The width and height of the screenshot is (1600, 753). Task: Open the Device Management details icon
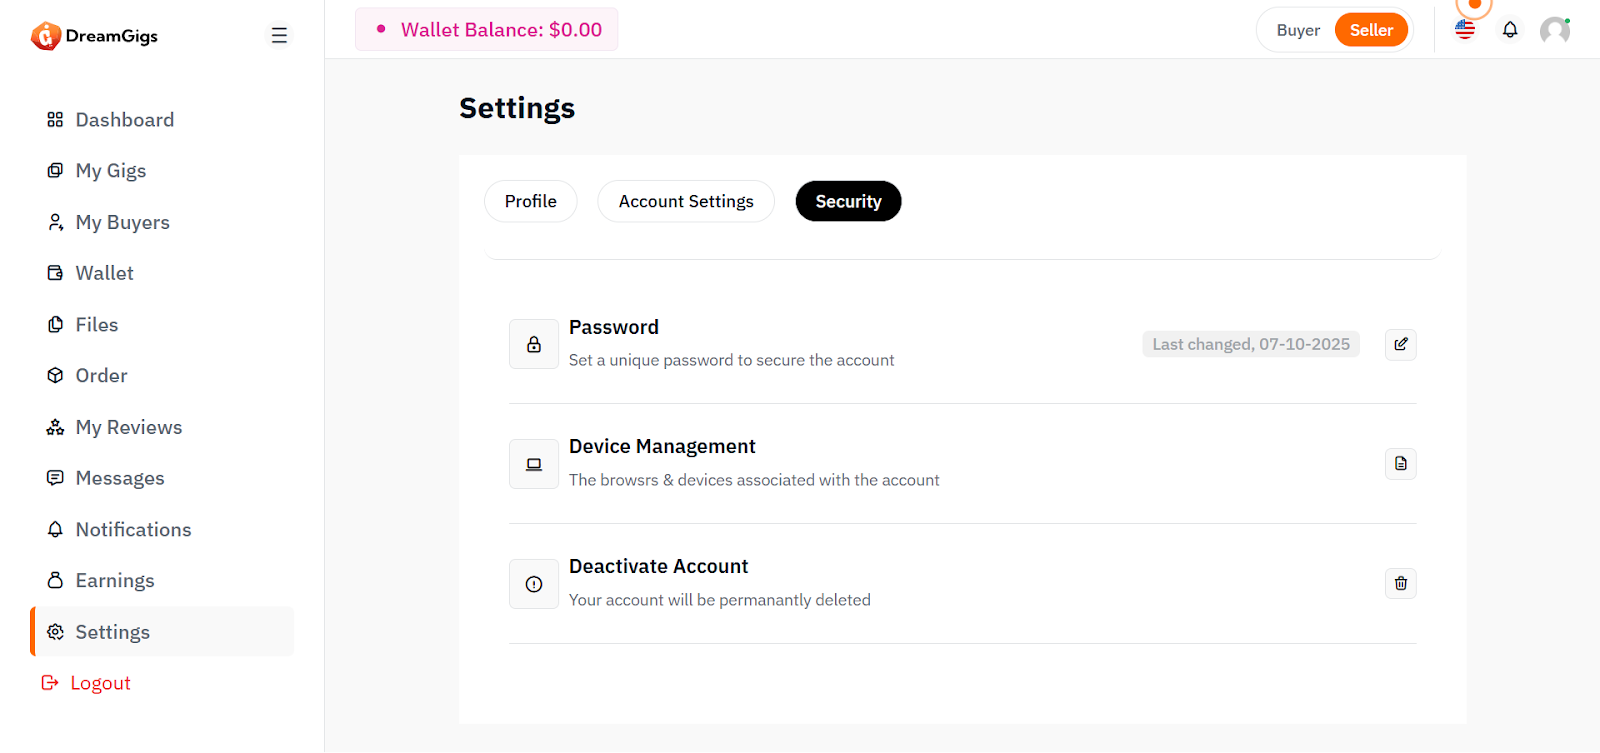1400,464
